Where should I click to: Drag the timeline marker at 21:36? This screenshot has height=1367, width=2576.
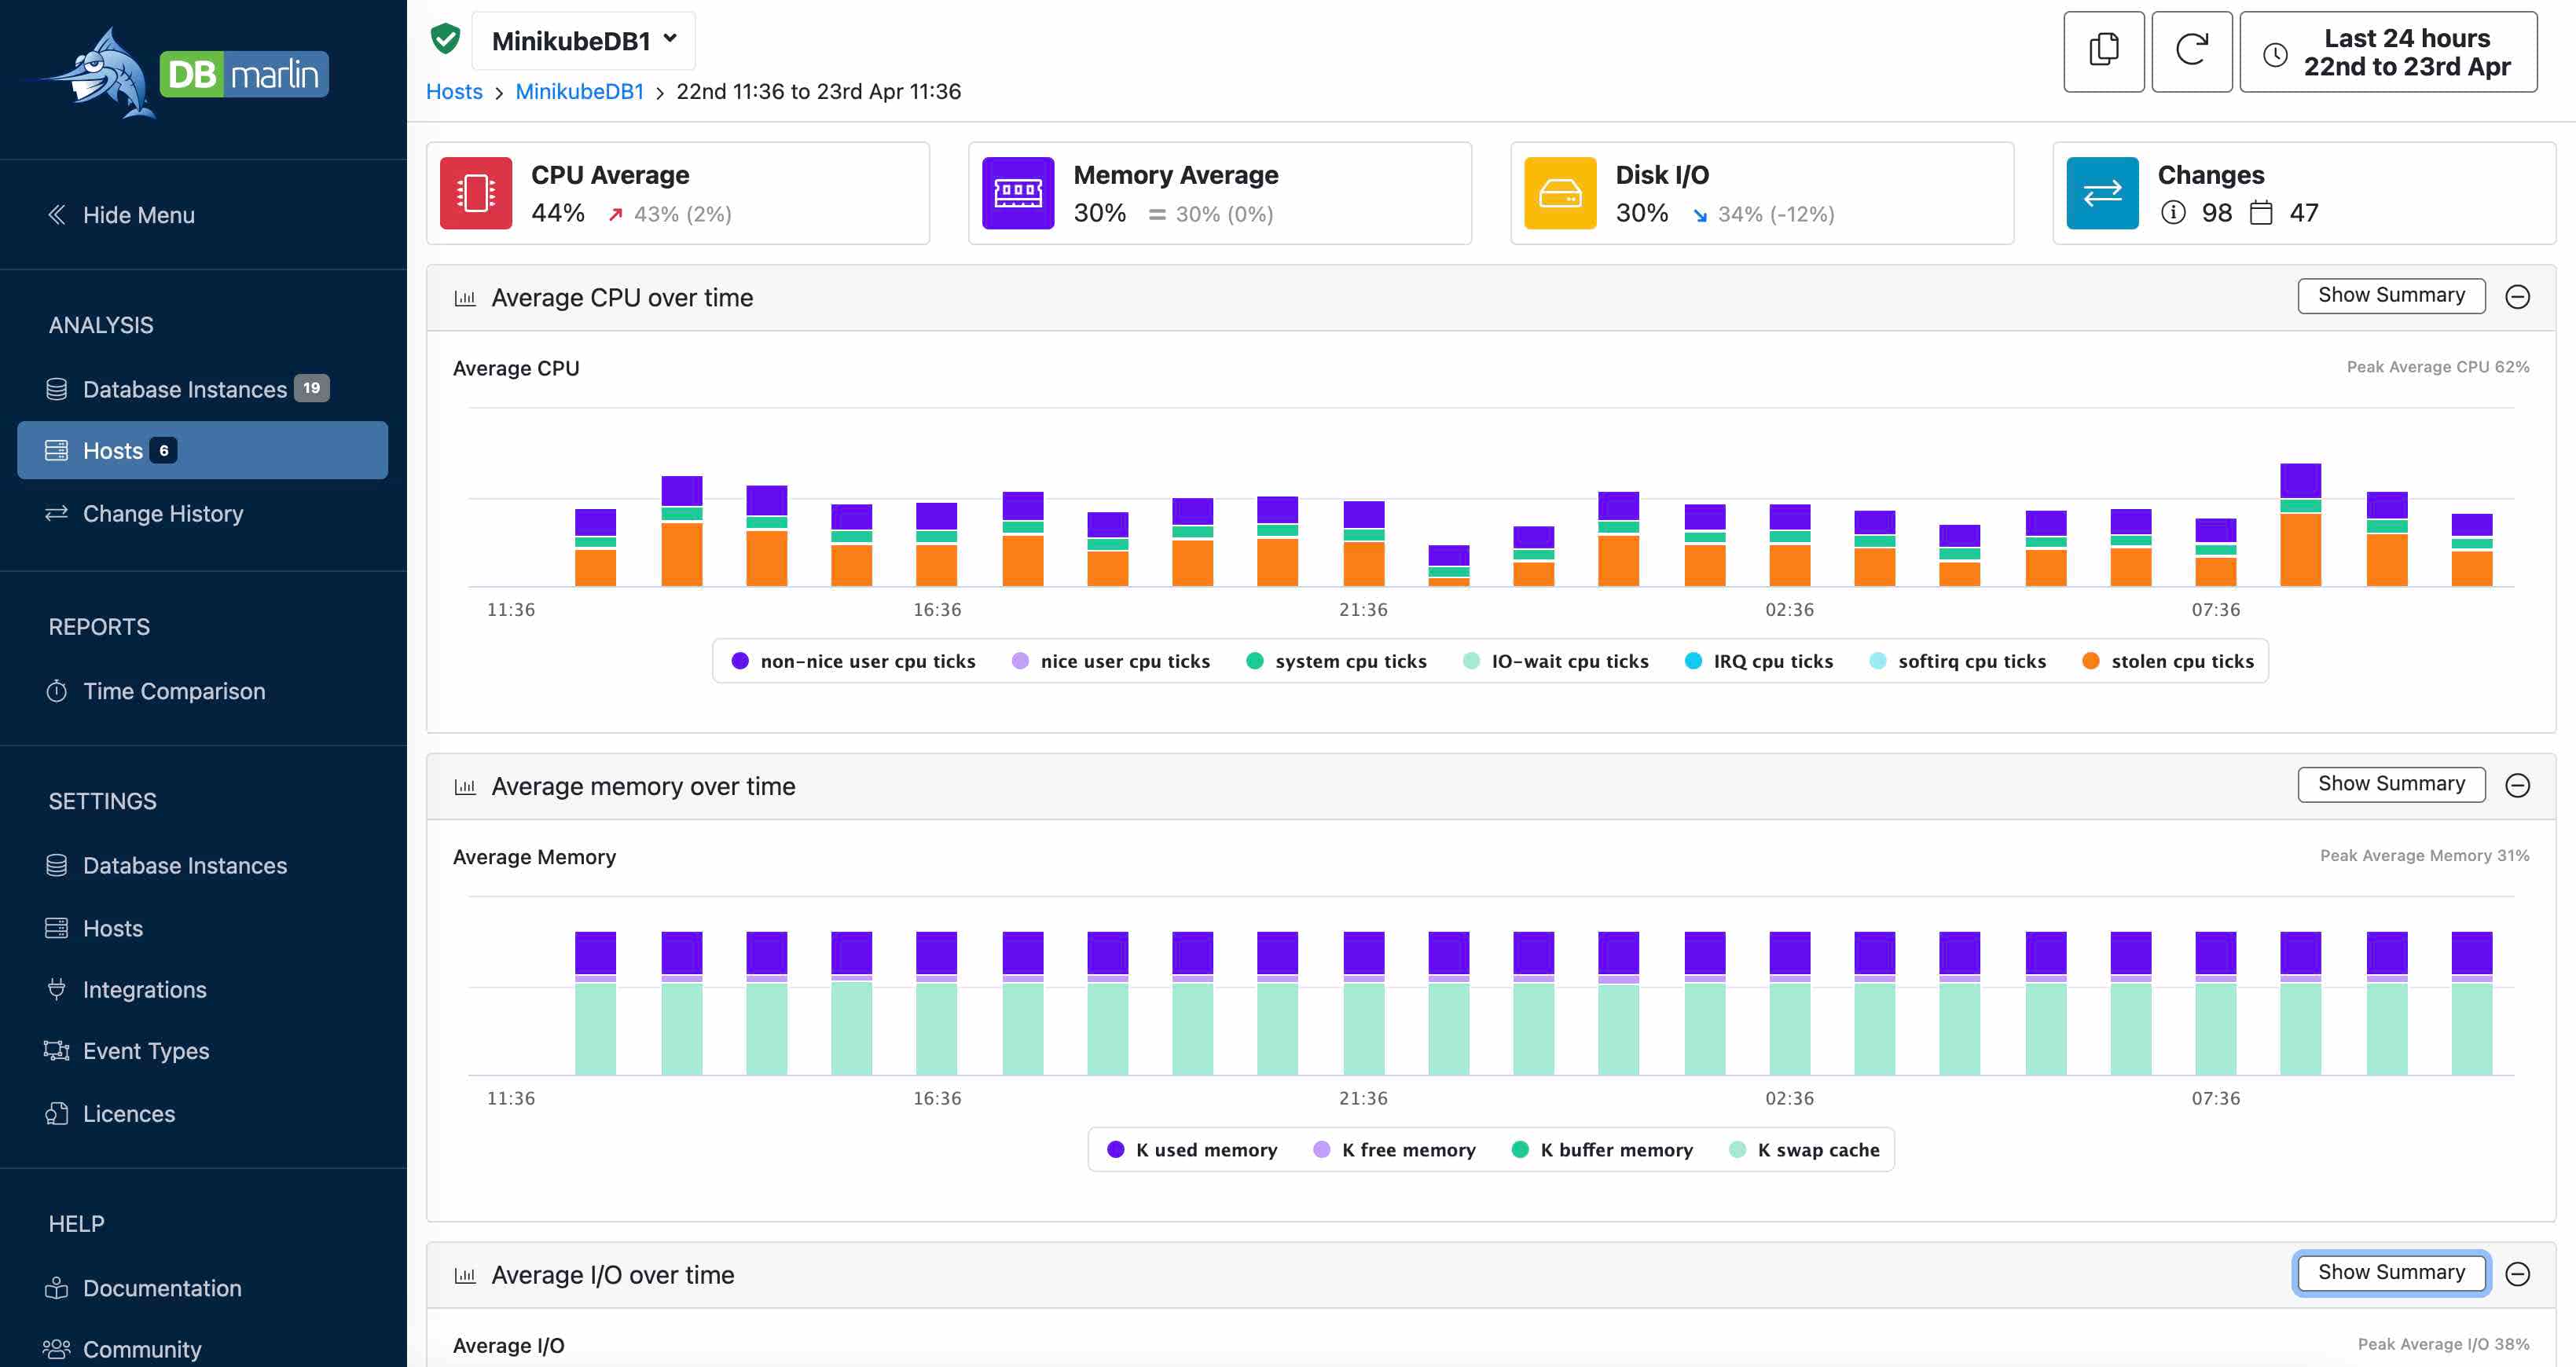[1363, 608]
